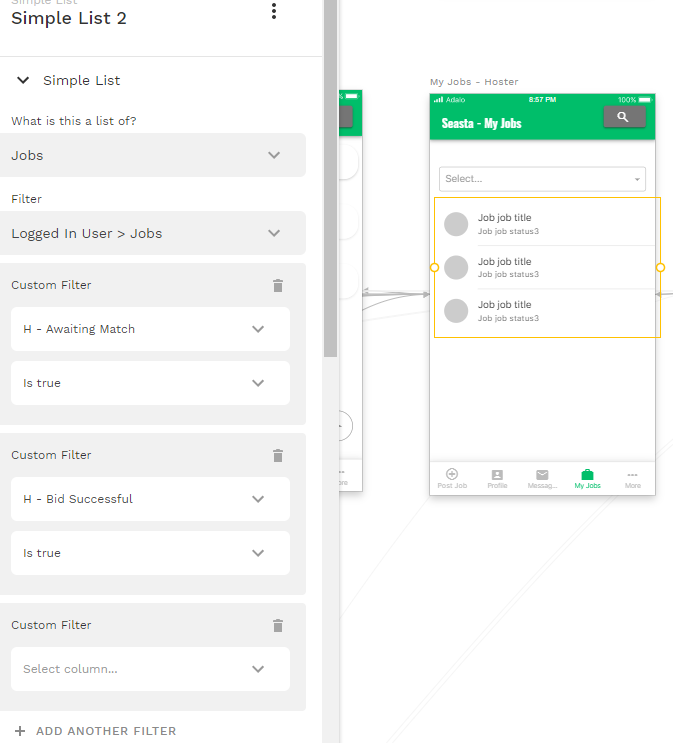The height and width of the screenshot is (743, 673).
Task: Collapse the Simple List section
Action: coord(23,80)
